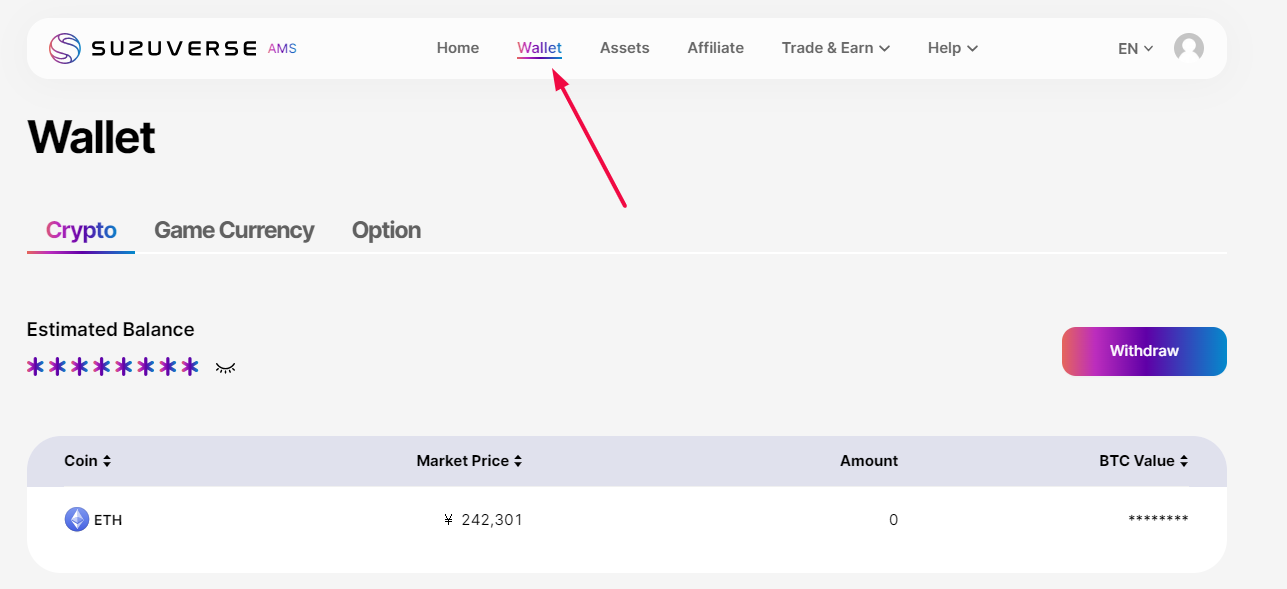The height and width of the screenshot is (589, 1287).
Task: Select the Crypto tab
Action: (x=81, y=230)
